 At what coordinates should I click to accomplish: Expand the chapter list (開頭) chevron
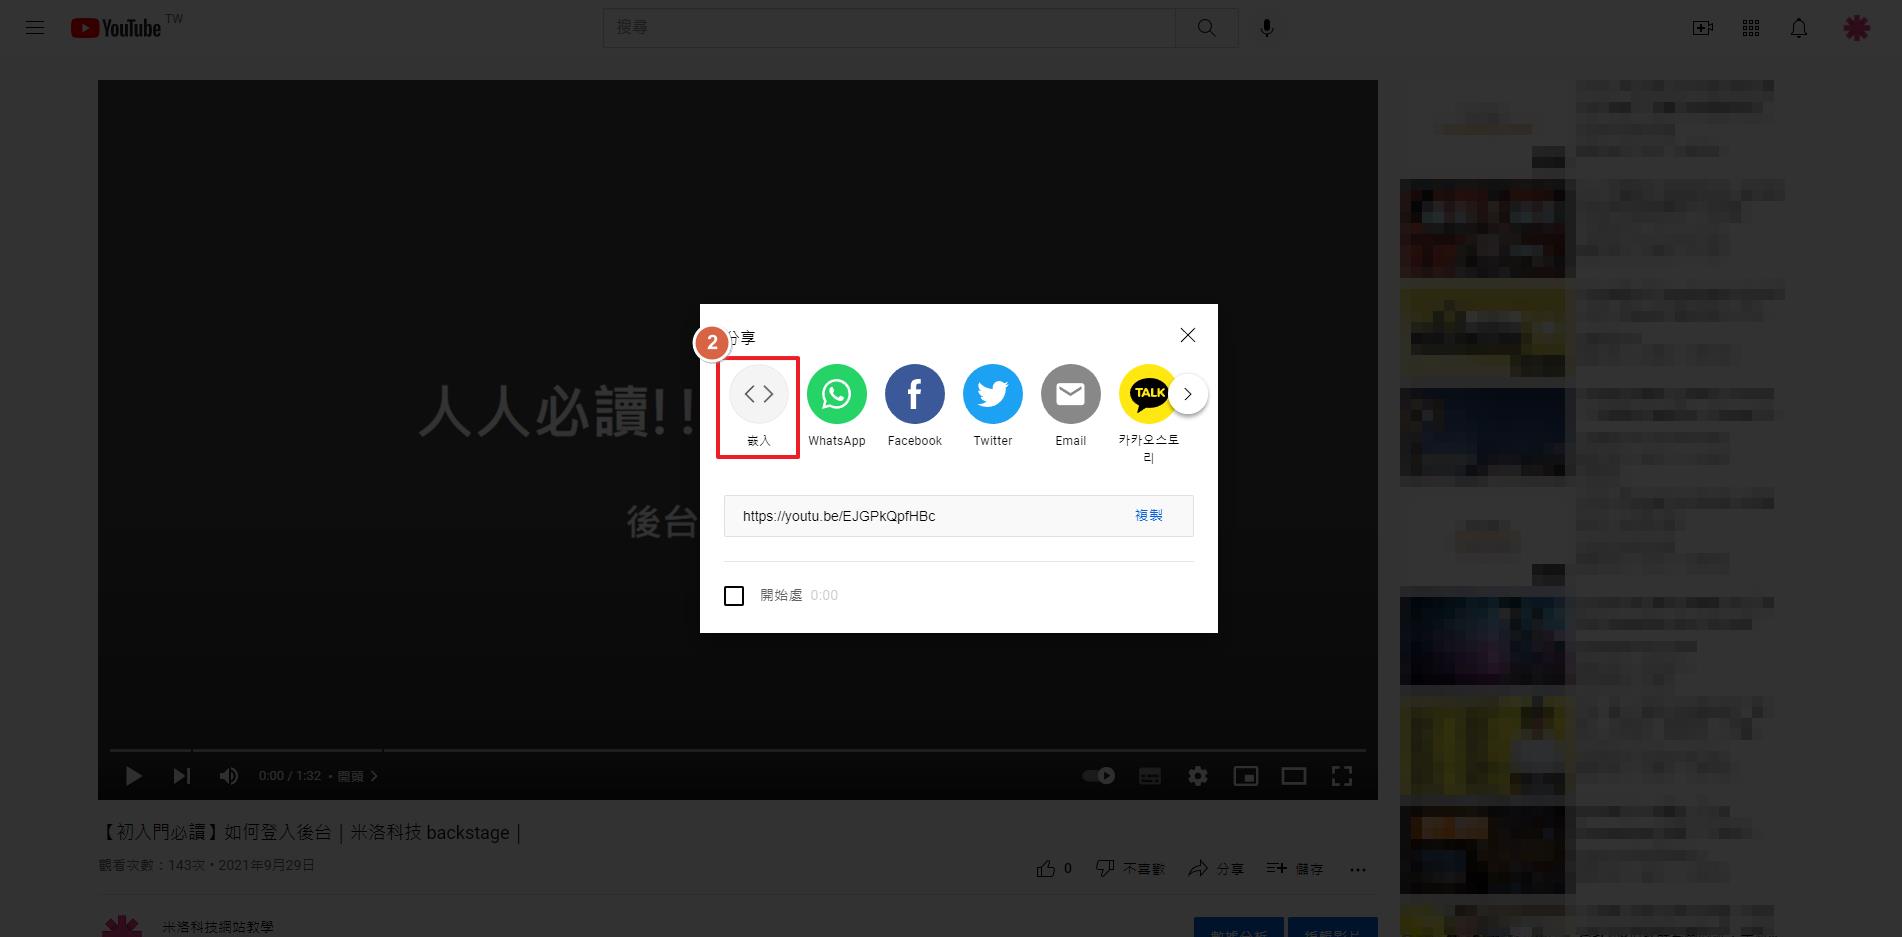[374, 776]
